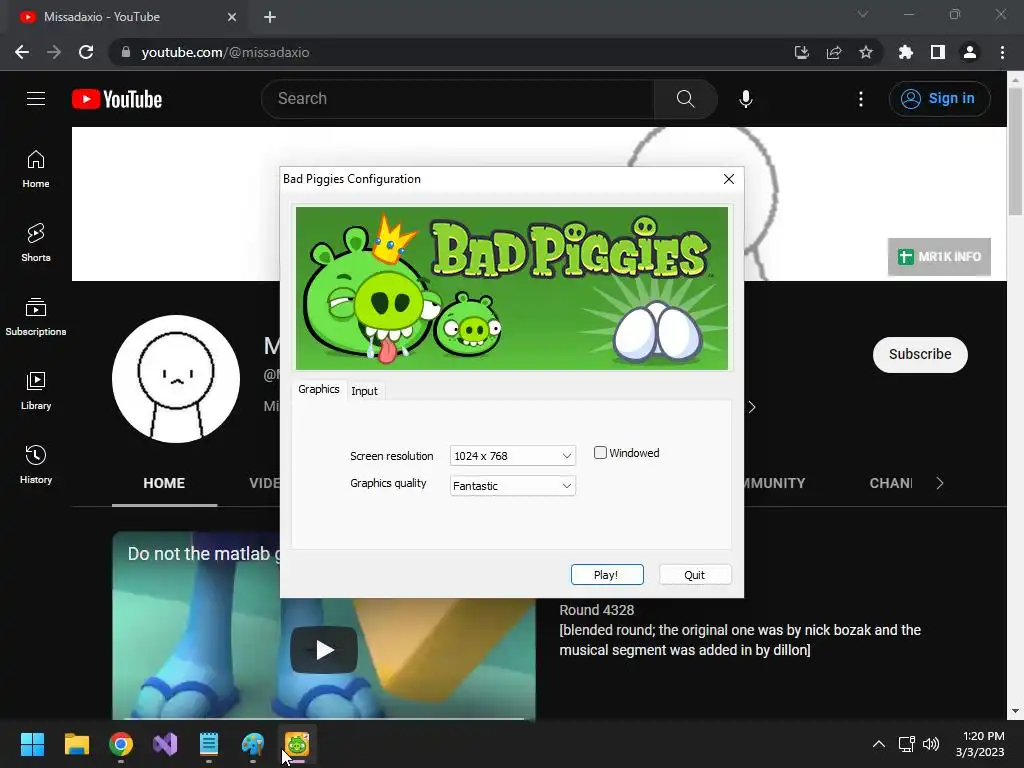Go forward in the Chrome browser
The height and width of the screenshot is (768, 1024).
[54, 52]
